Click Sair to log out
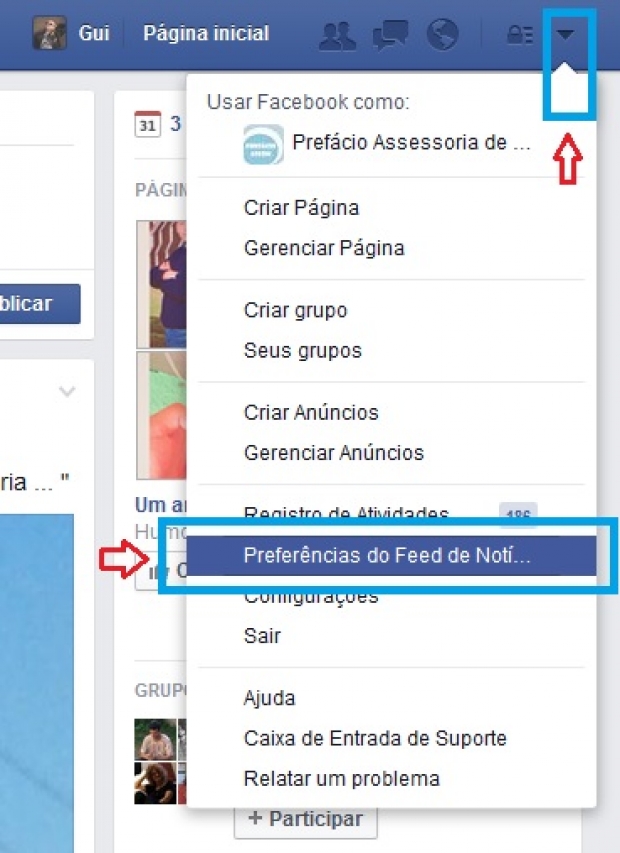Viewport: 620px width, 853px height. point(262,635)
